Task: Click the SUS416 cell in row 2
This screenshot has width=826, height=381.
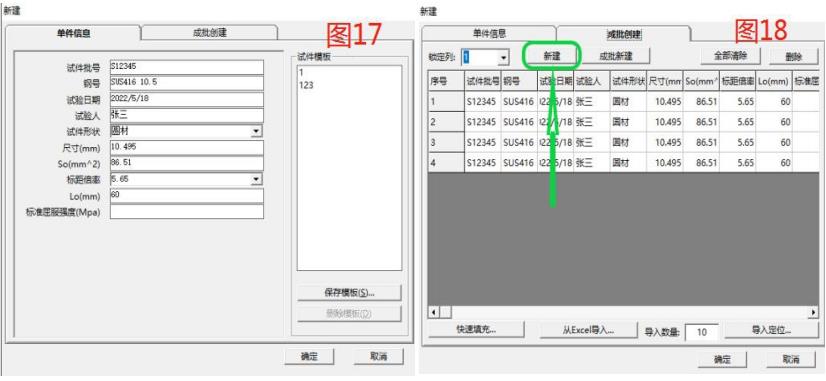Action: click(x=519, y=122)
